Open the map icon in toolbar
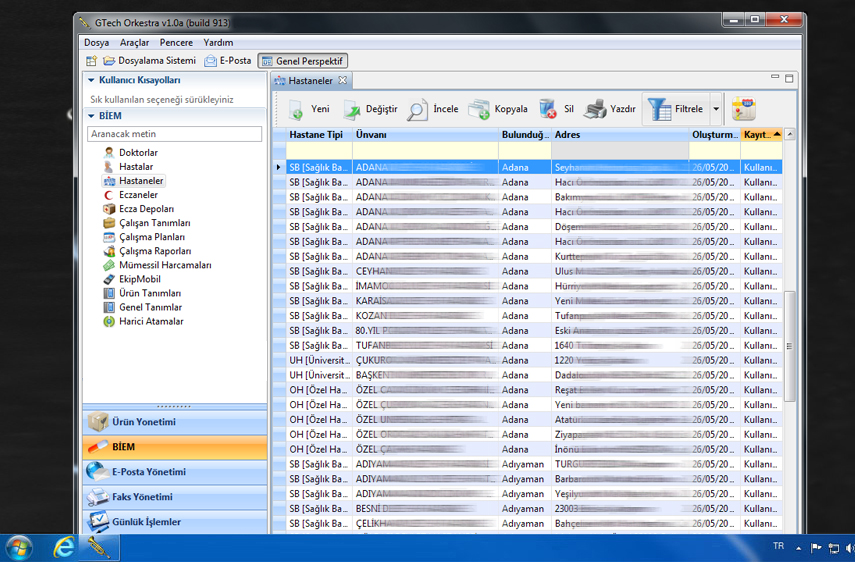The width and height of the screenshot is (855, 562). pos(743,108)
